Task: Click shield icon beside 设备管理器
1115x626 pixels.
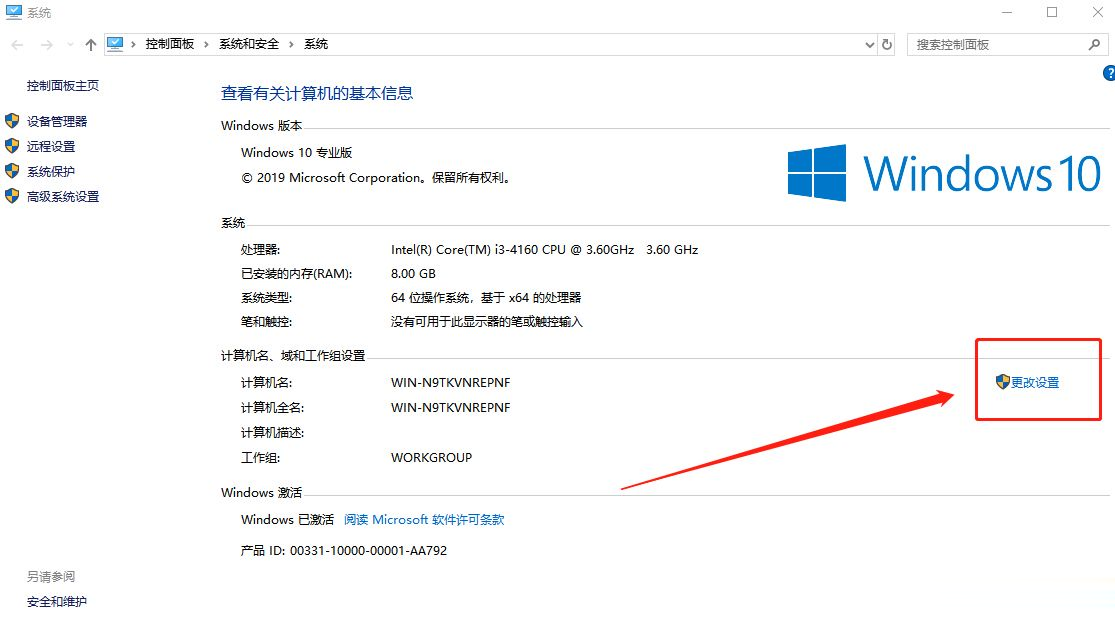Action: 12,121
